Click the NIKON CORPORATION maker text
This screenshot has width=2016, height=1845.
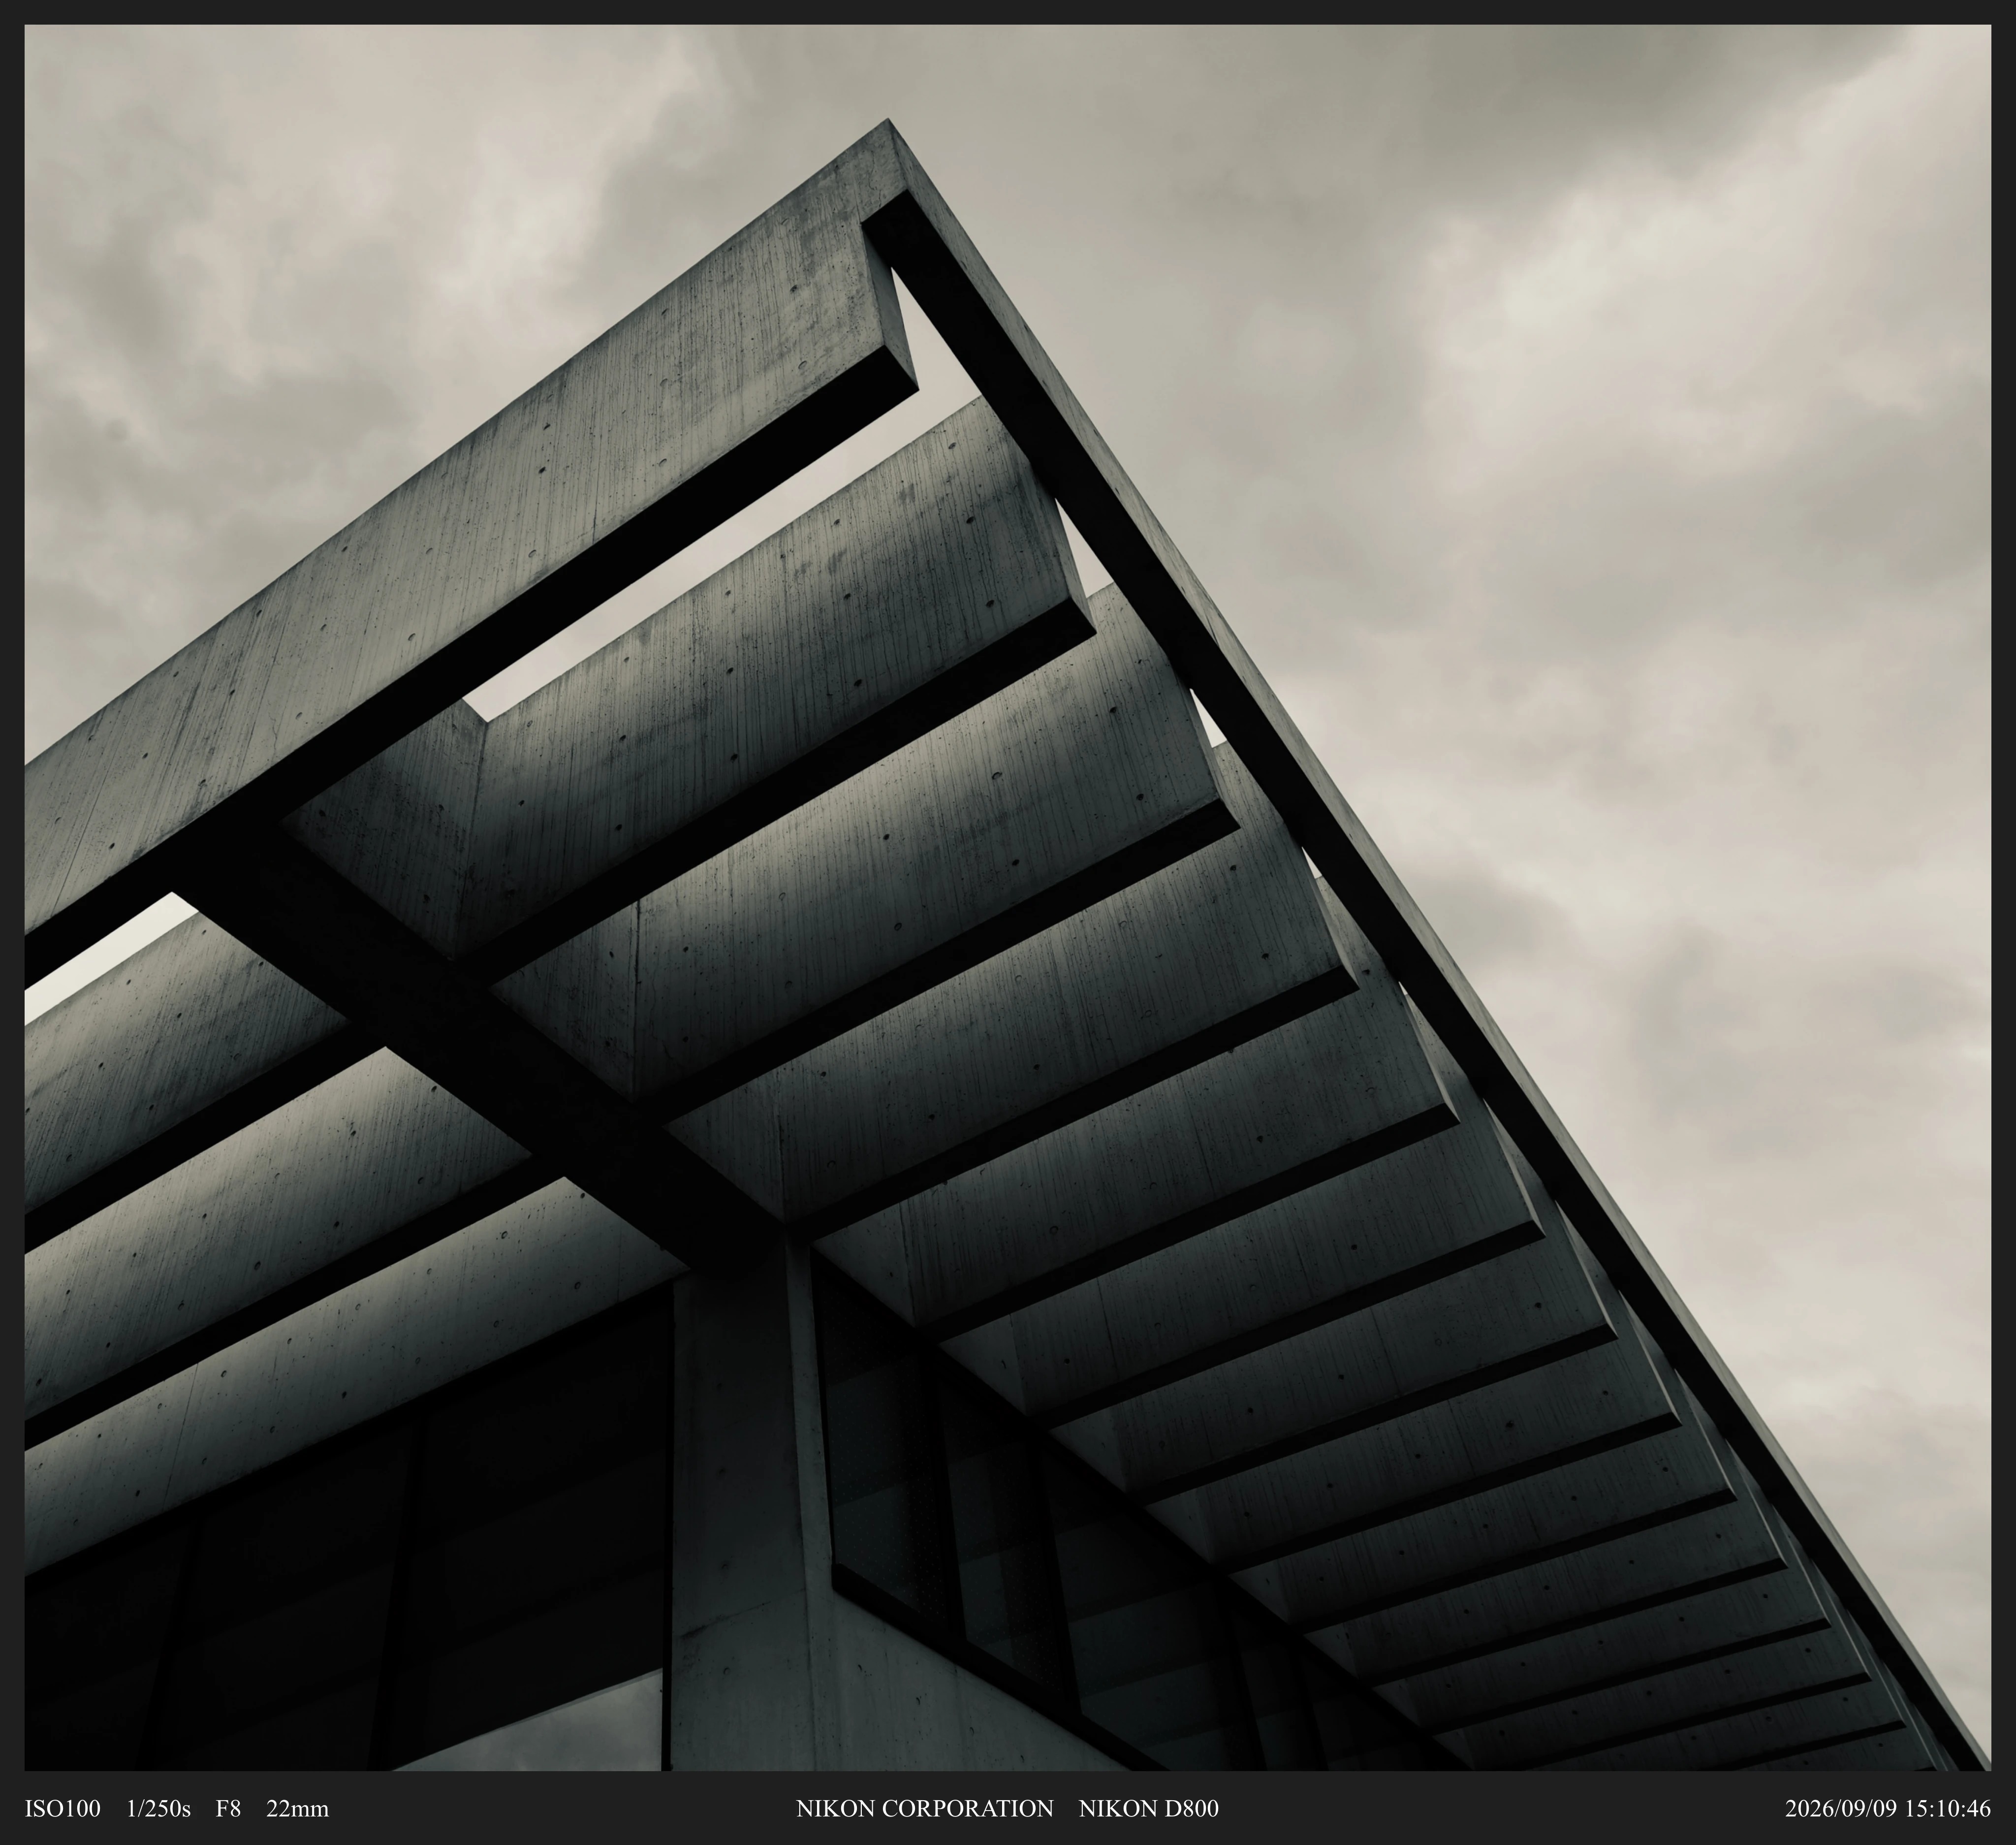925,1808
